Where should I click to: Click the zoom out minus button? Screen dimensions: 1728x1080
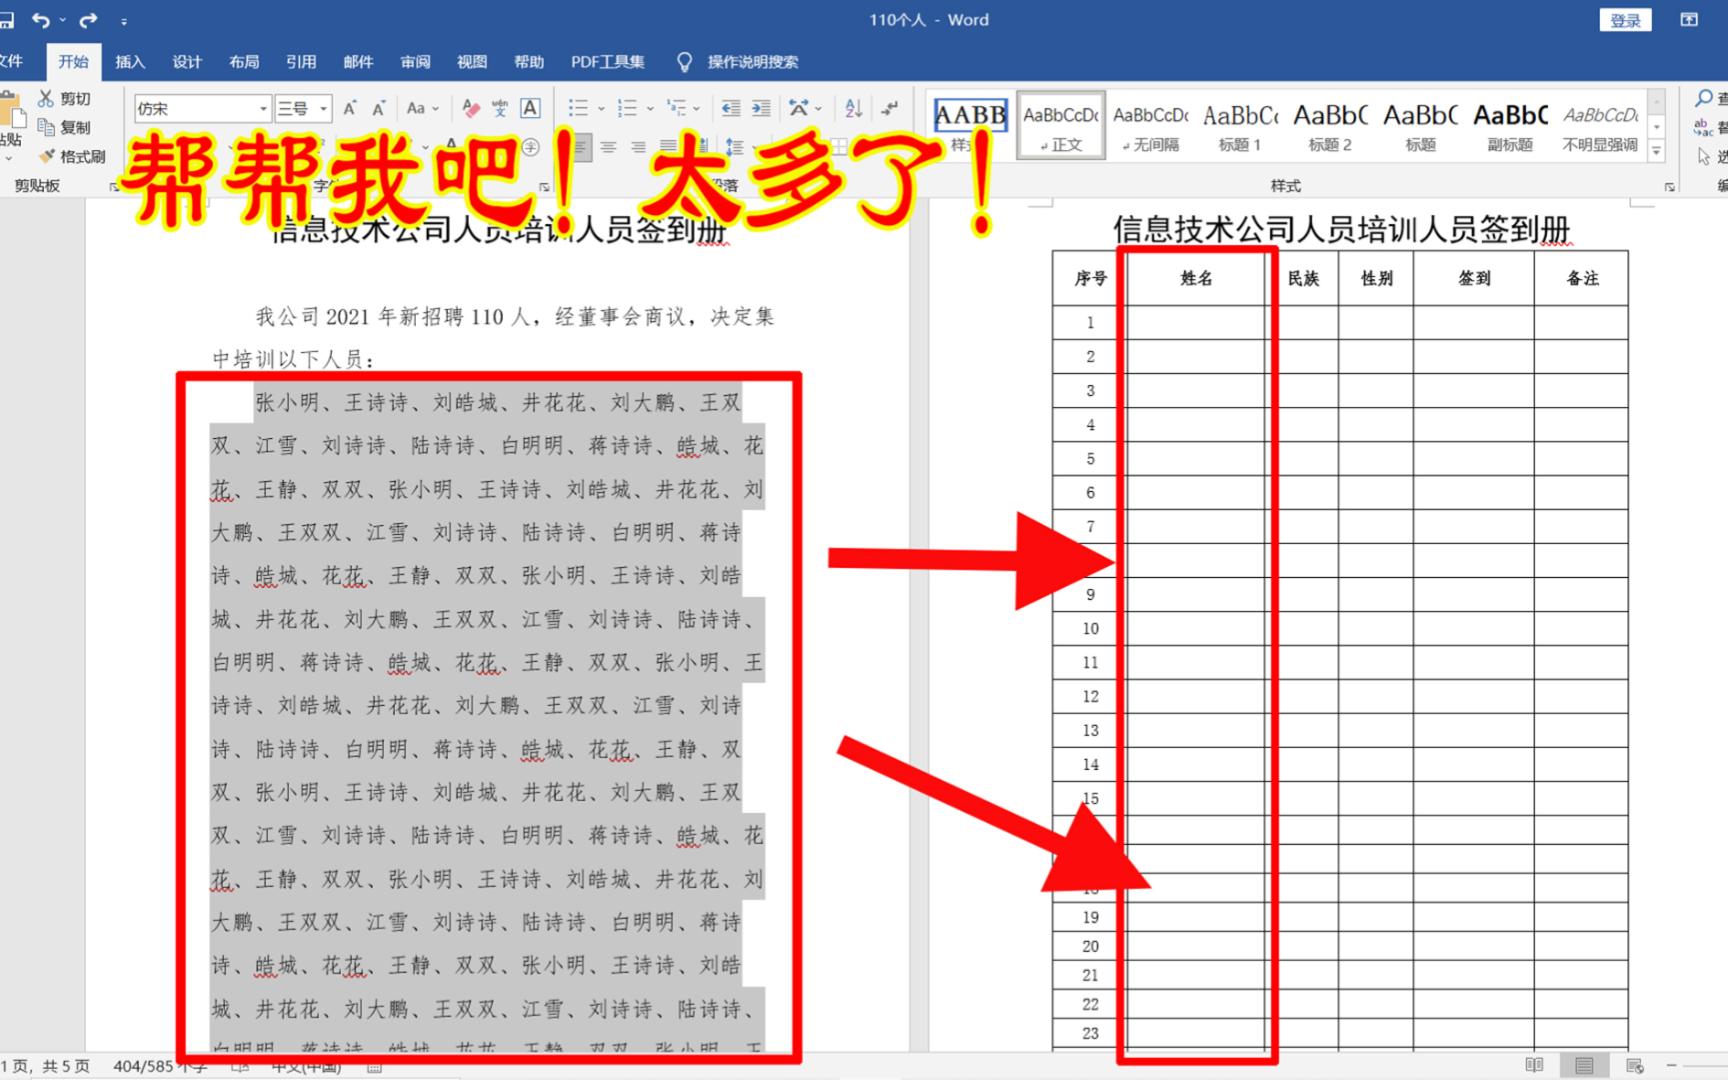point(1671,1065)
